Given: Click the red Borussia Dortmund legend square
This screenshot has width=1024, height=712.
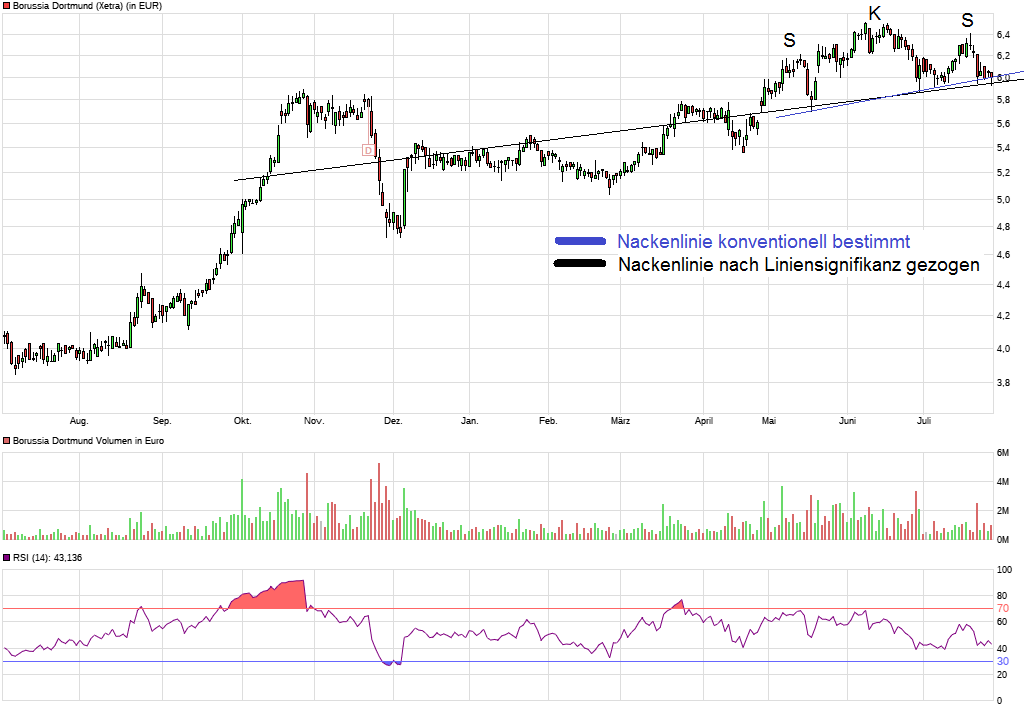Looking at the screenshot, I should pos(7,6).
